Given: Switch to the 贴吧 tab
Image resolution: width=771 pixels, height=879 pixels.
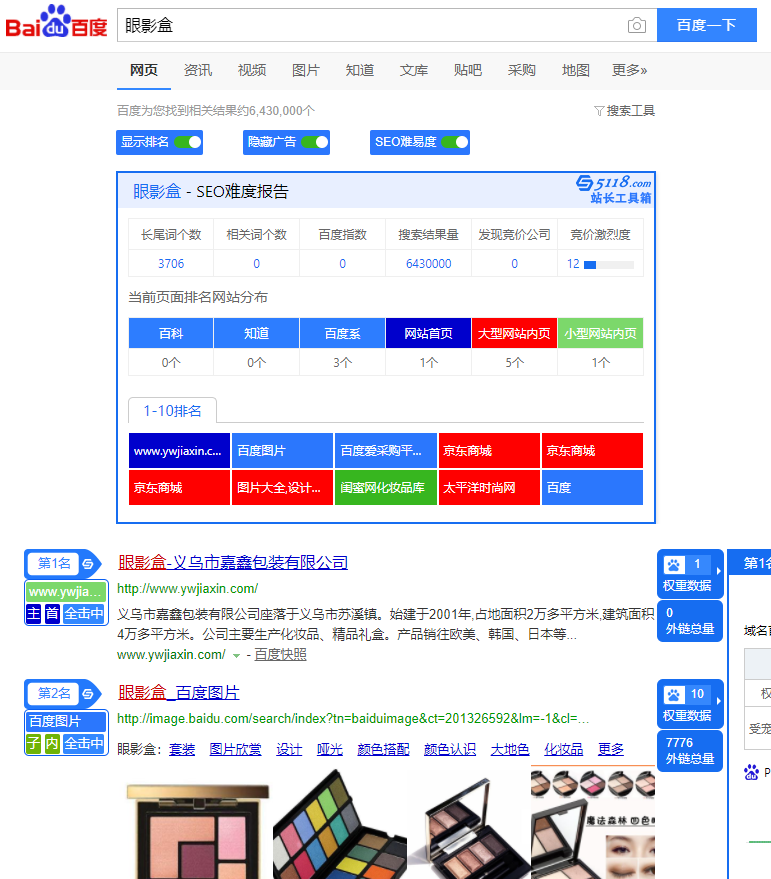Looking at the screenshot, I should coord(468,70).
